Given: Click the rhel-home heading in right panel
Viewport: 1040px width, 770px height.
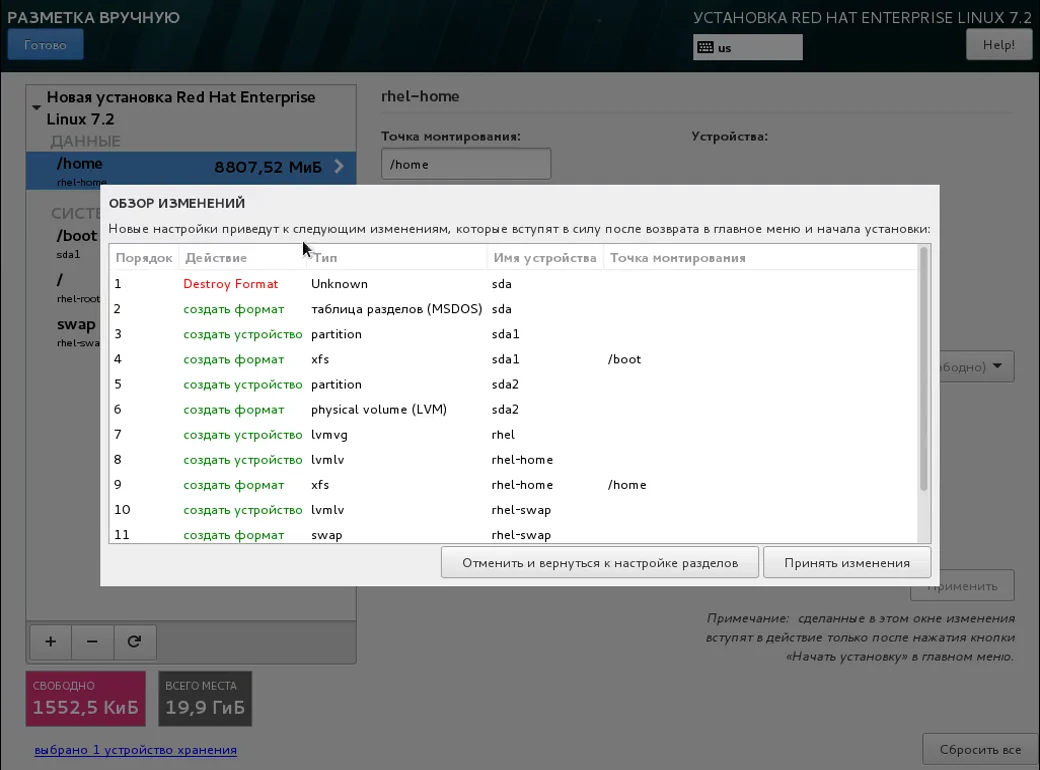Looking at the screenshot, I should click(420, 96).
